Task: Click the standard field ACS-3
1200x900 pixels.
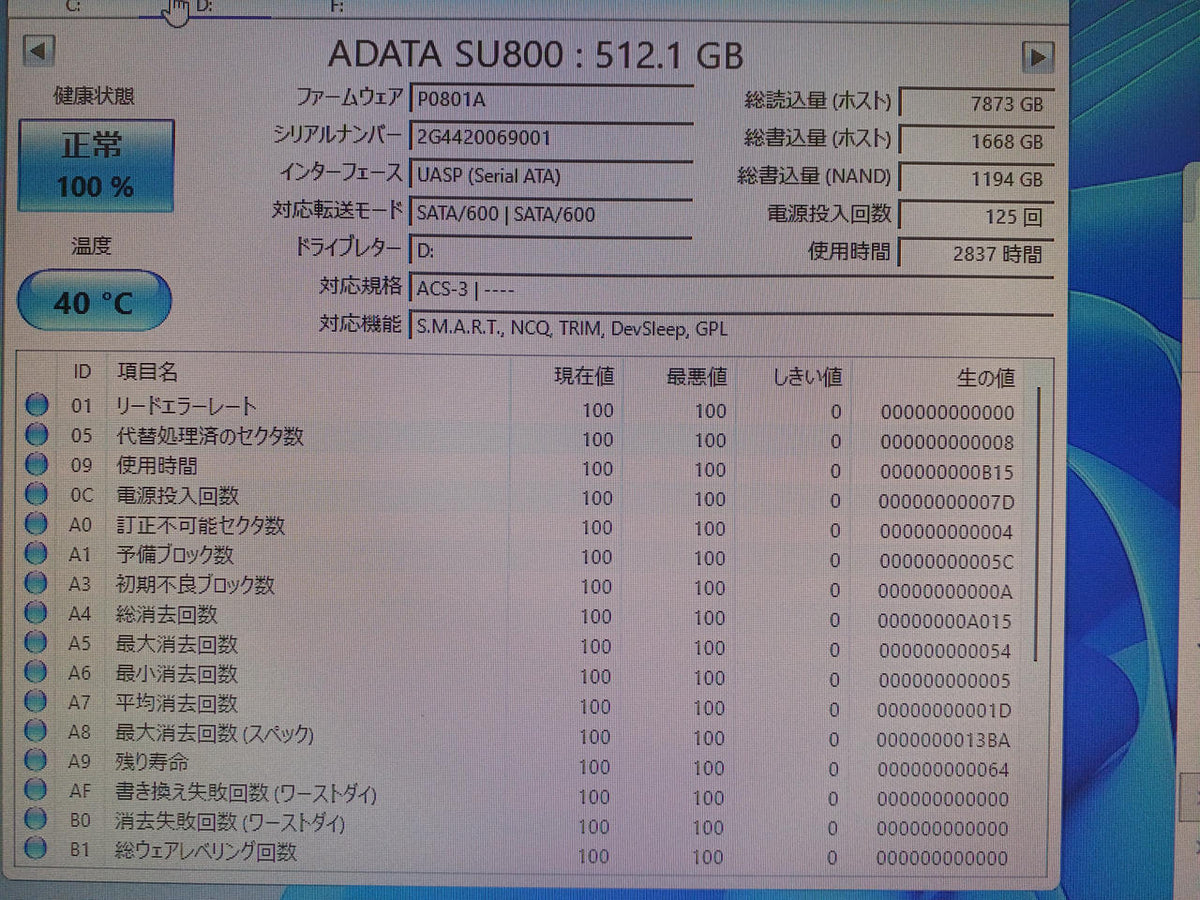Action: click(731, 288)
